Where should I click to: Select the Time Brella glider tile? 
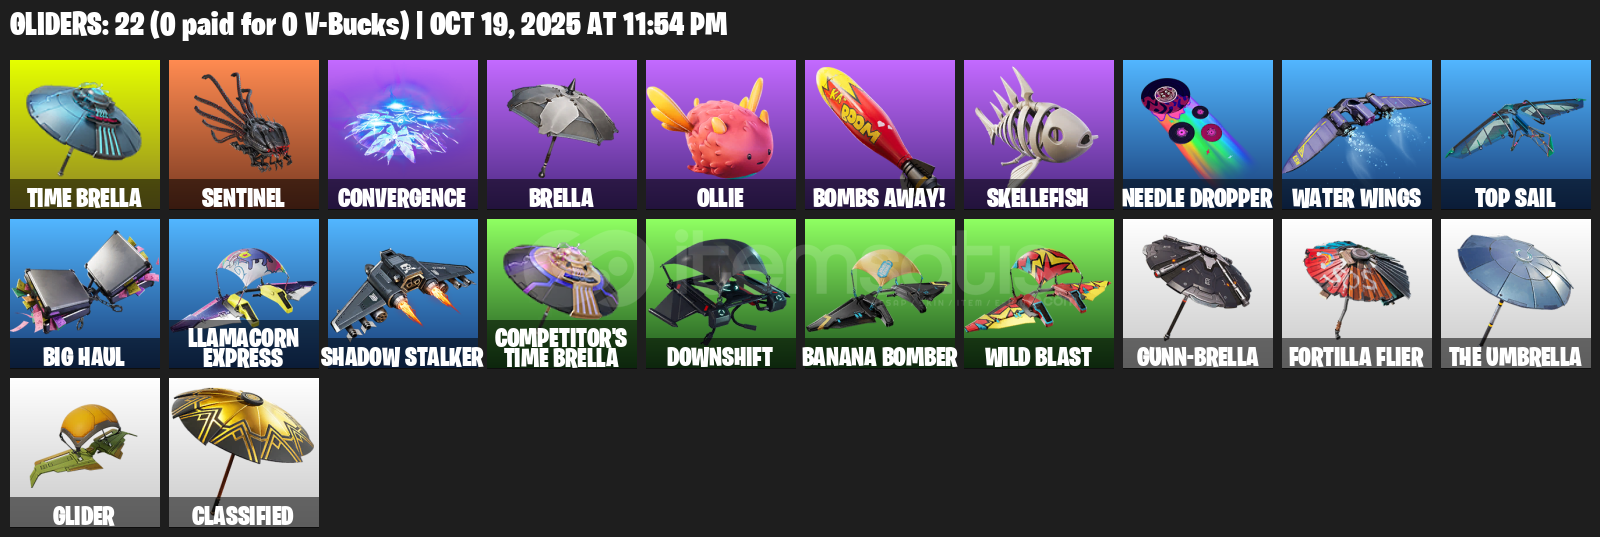point(85,135)
